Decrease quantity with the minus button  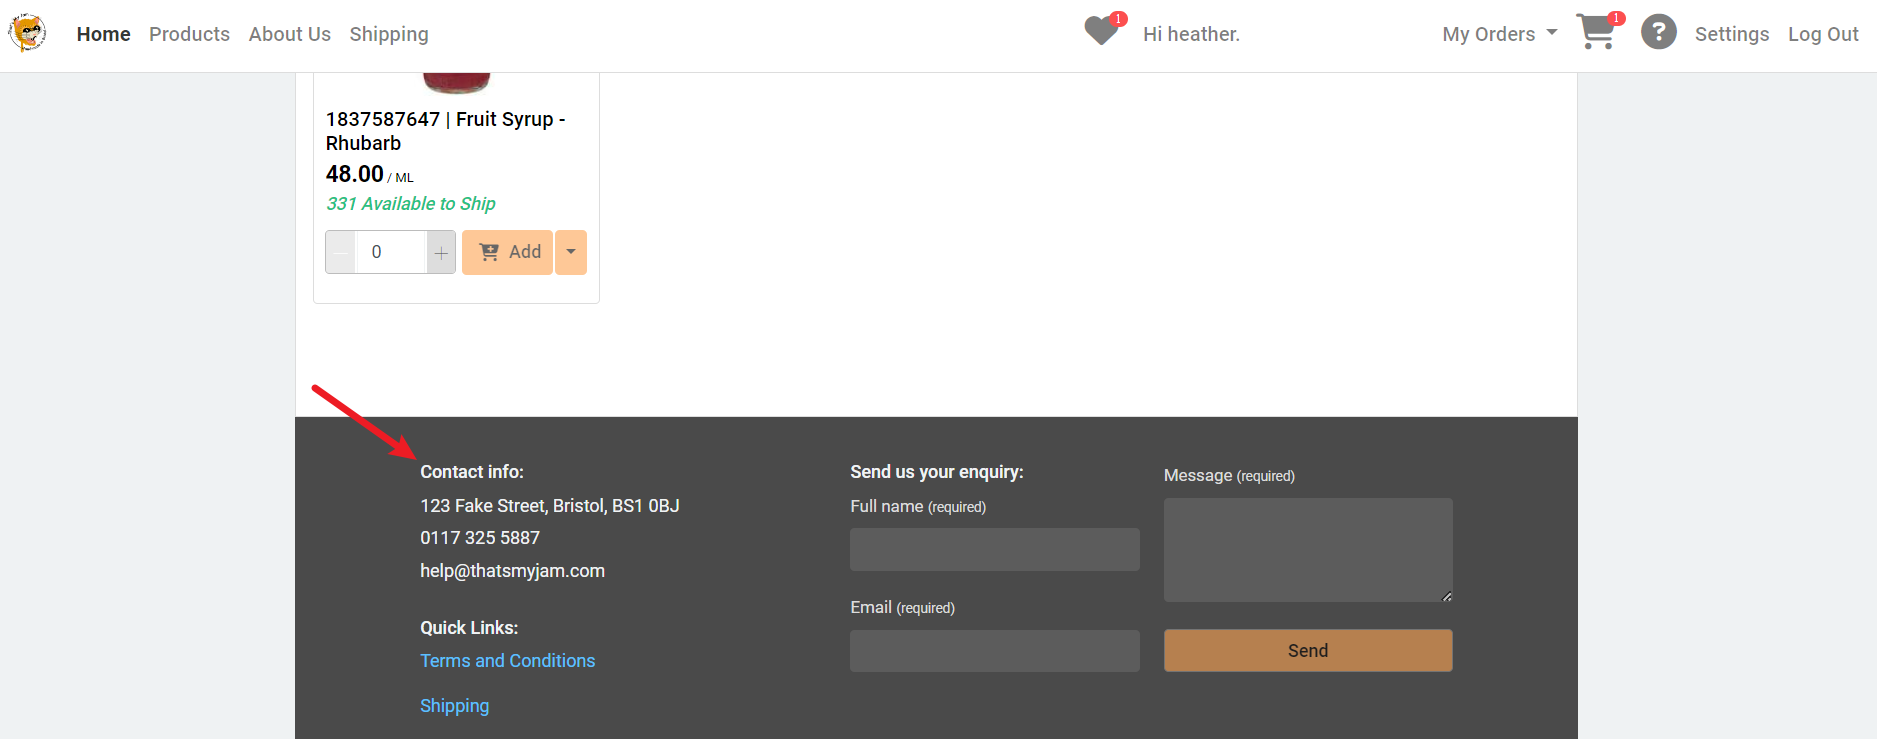(x=341, y=252)
